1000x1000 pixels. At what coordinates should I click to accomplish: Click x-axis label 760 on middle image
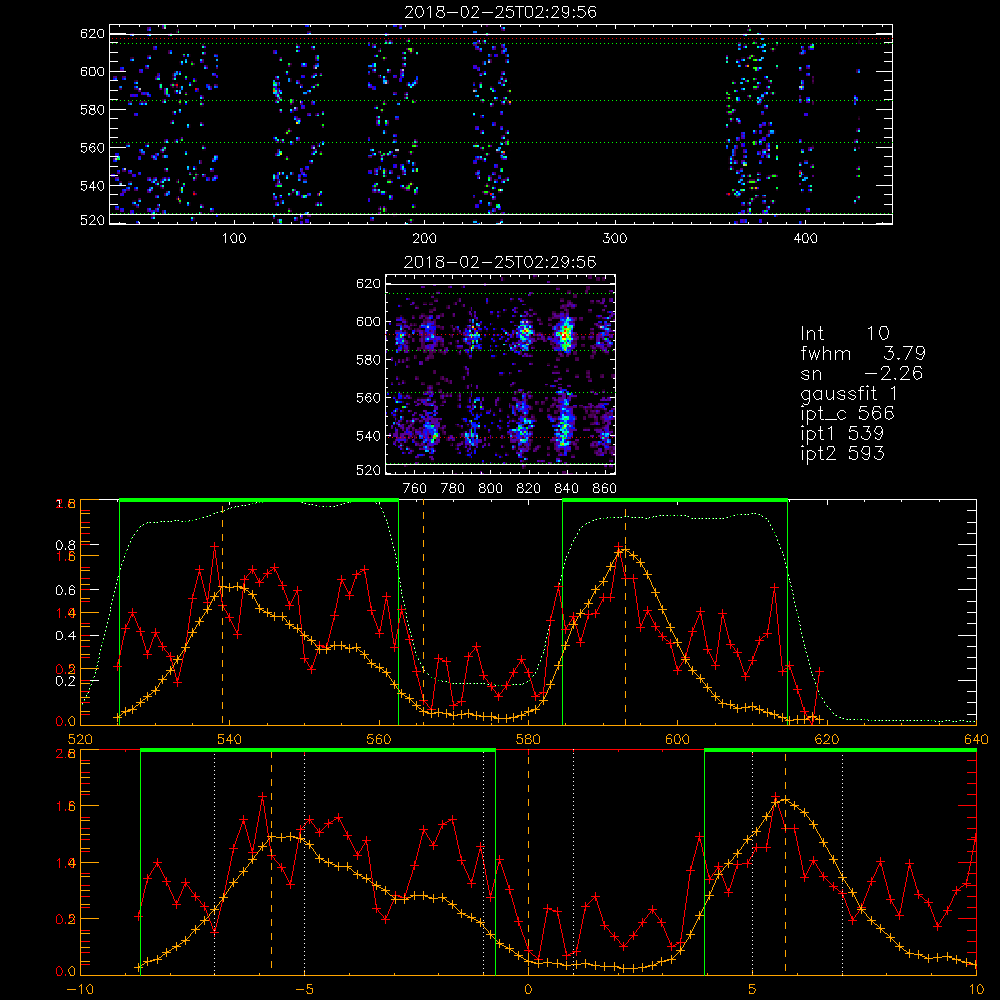[415, 489]
